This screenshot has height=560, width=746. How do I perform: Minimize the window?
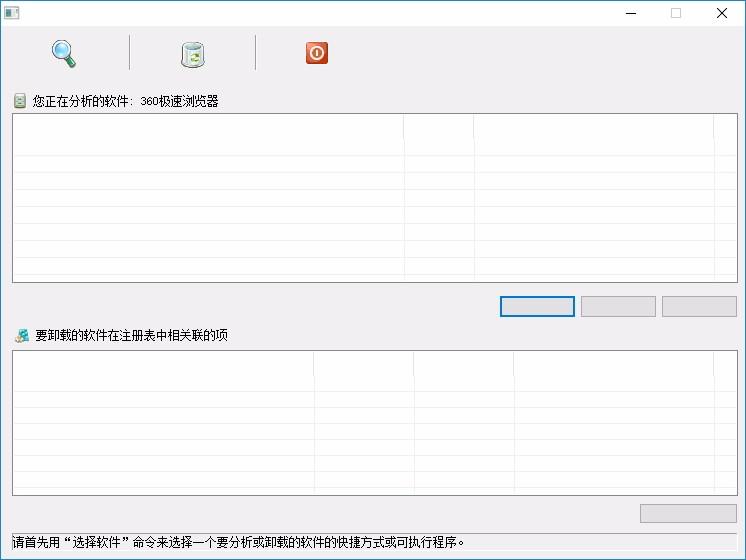[x=631, y=13]
